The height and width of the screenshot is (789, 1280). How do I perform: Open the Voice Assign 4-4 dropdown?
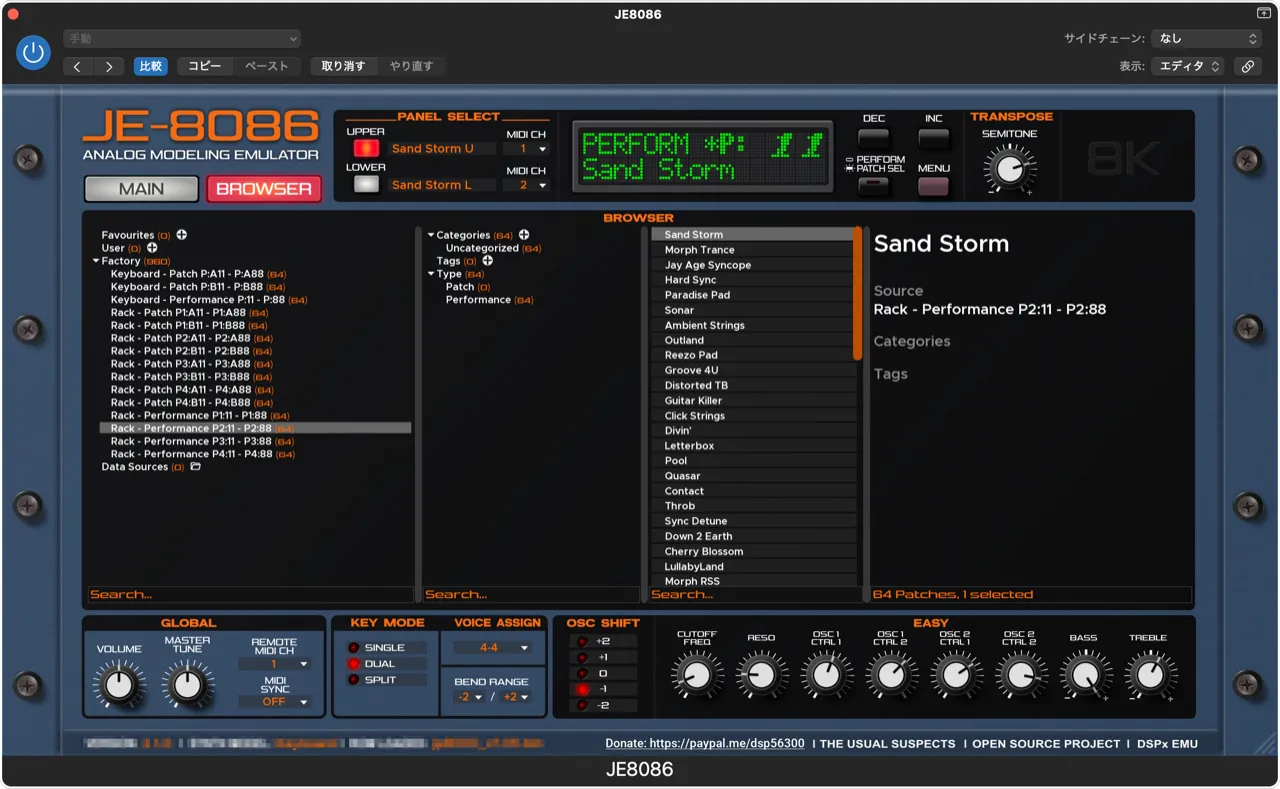(490, 648)
